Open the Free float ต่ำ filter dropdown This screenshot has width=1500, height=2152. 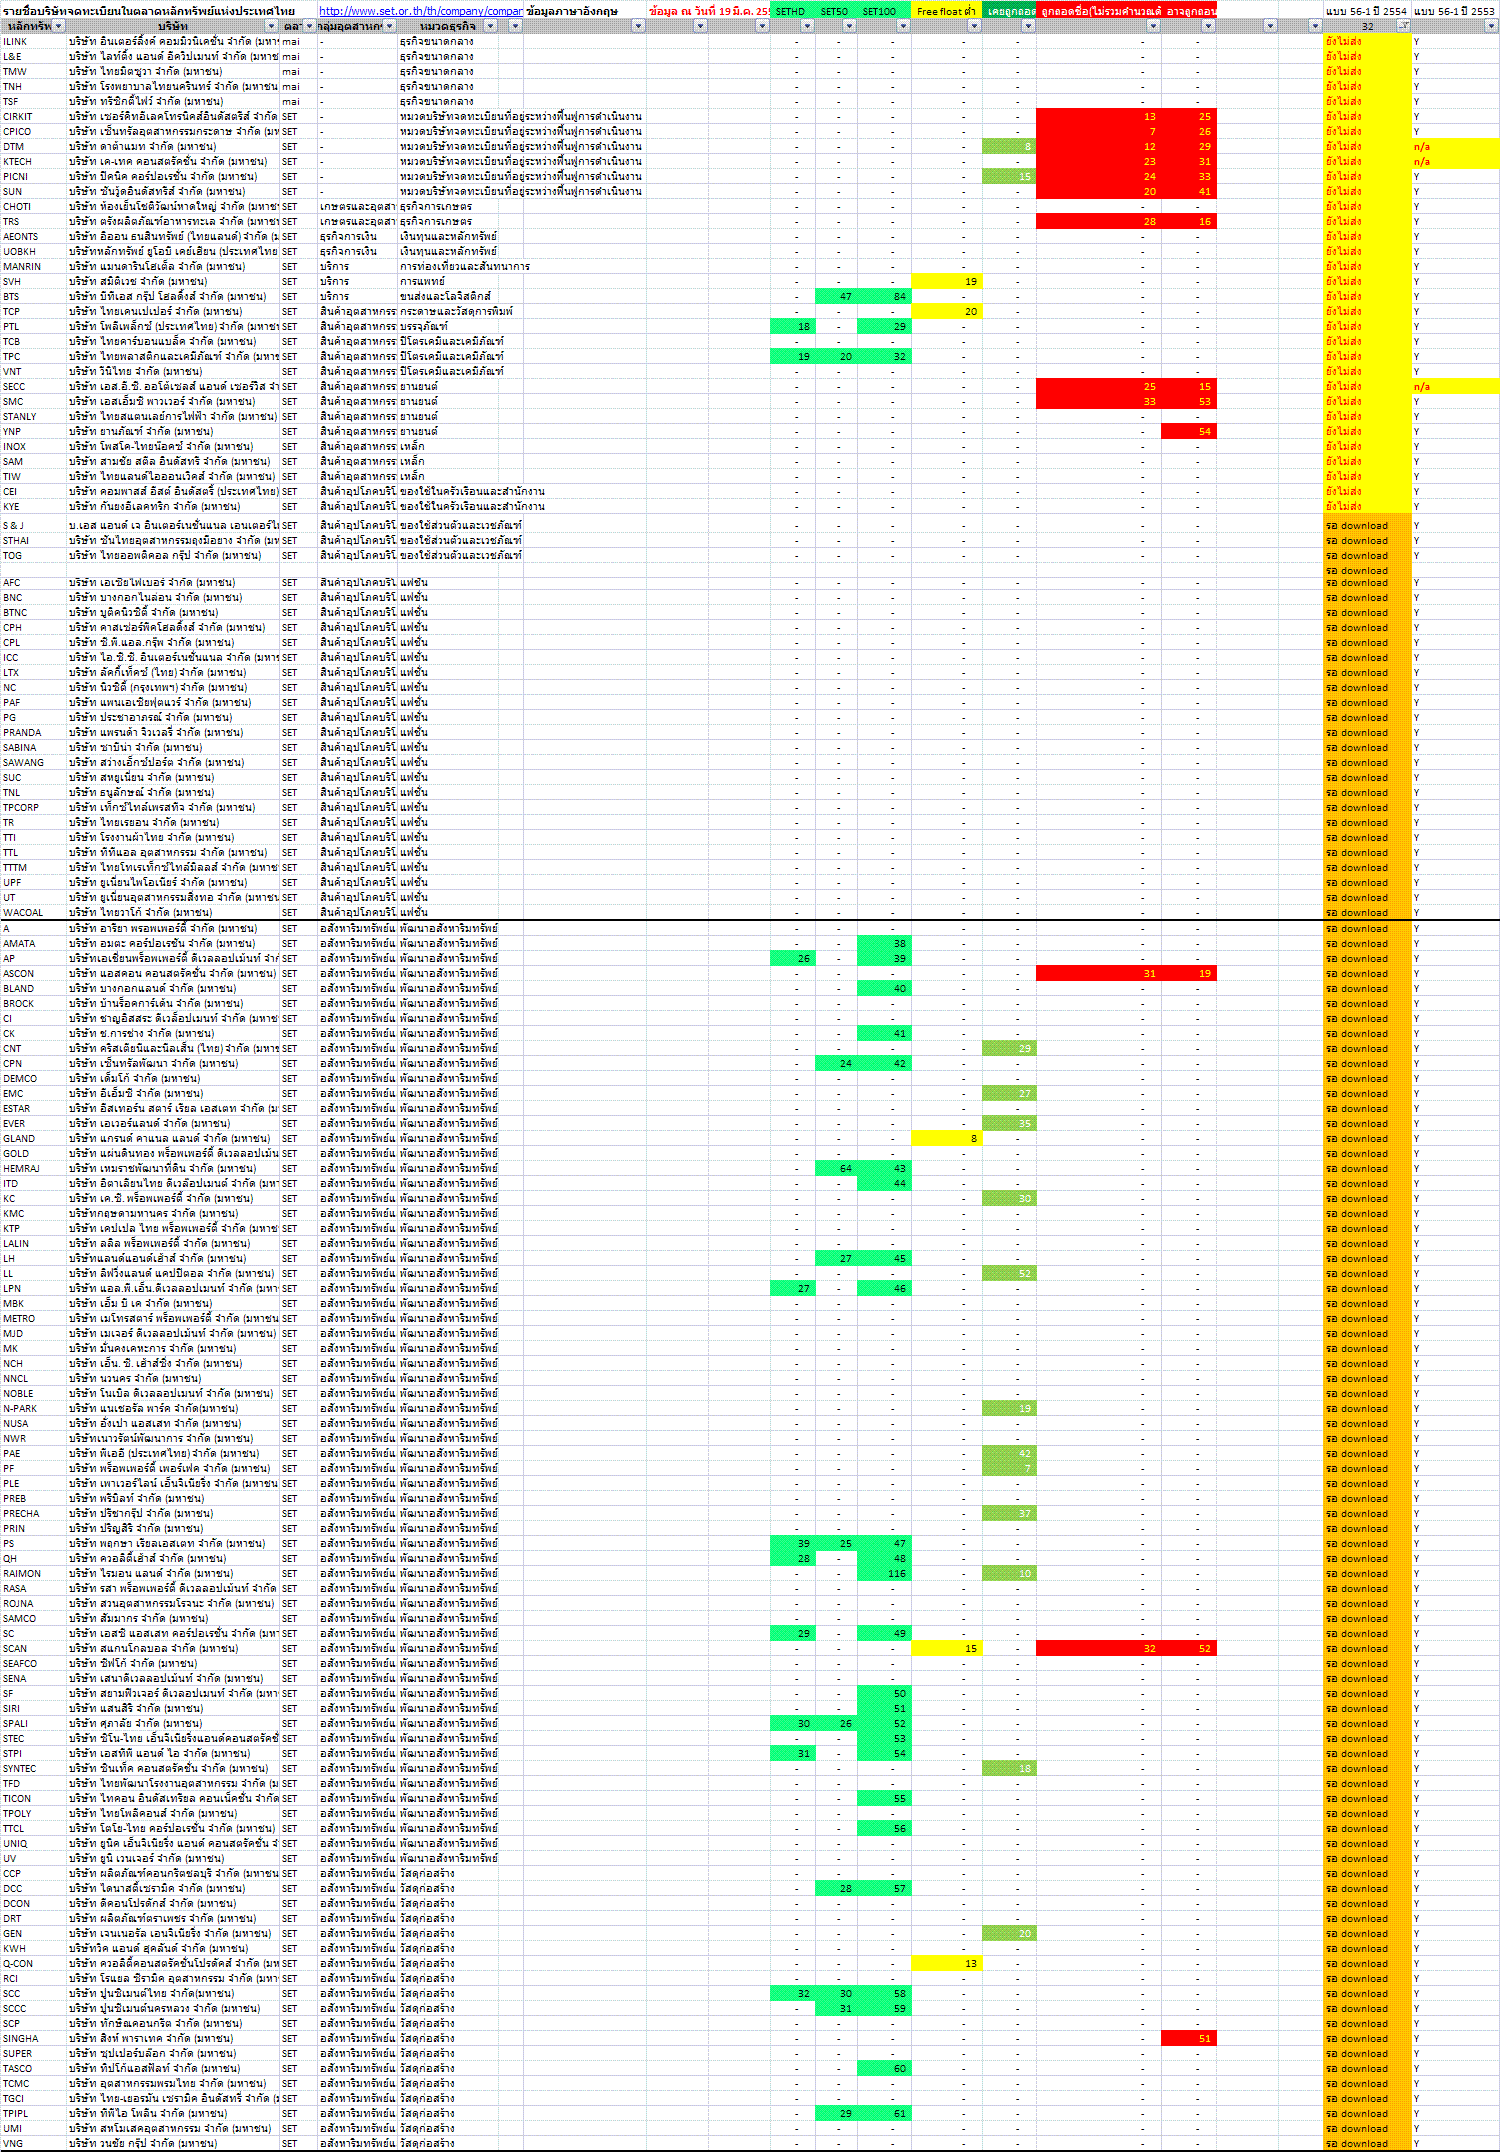(x=974, y=26)
